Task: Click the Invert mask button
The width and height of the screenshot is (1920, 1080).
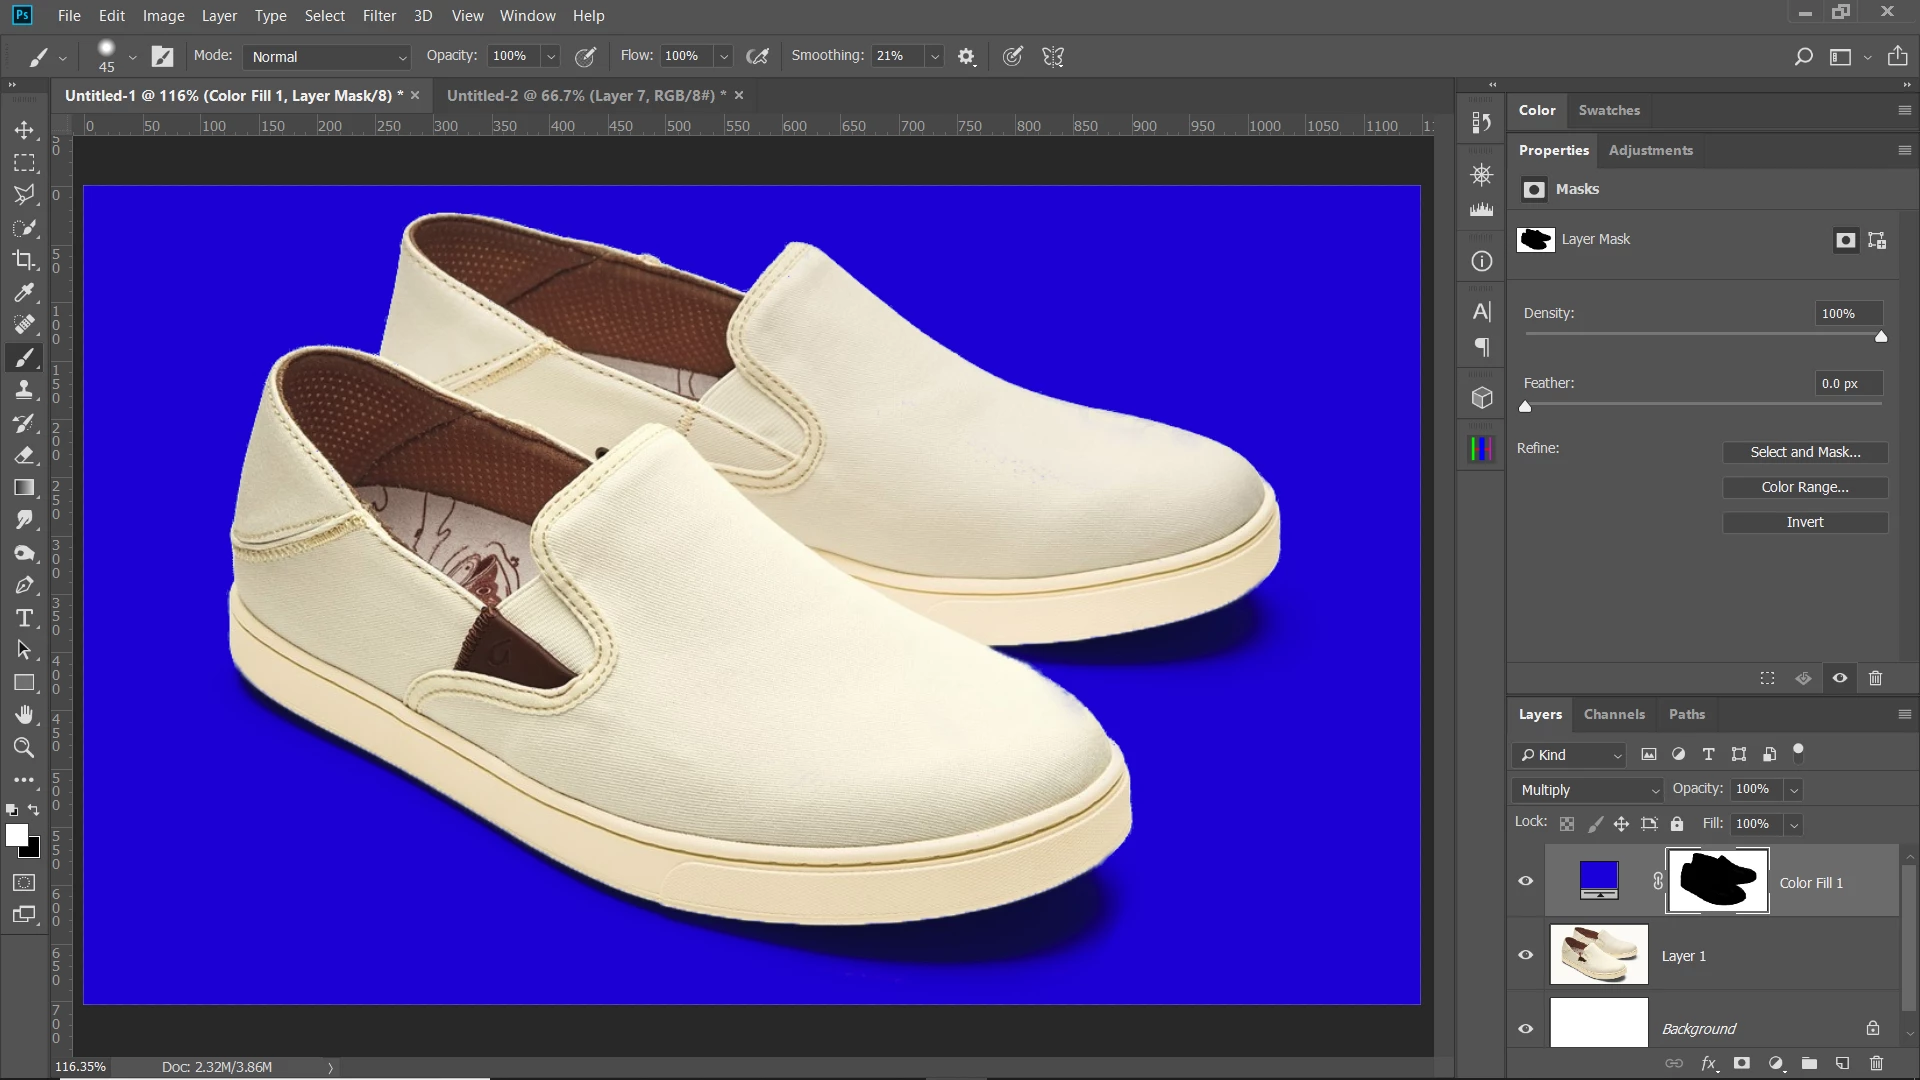Action: pyautogui.click(x=1805, y=522)
